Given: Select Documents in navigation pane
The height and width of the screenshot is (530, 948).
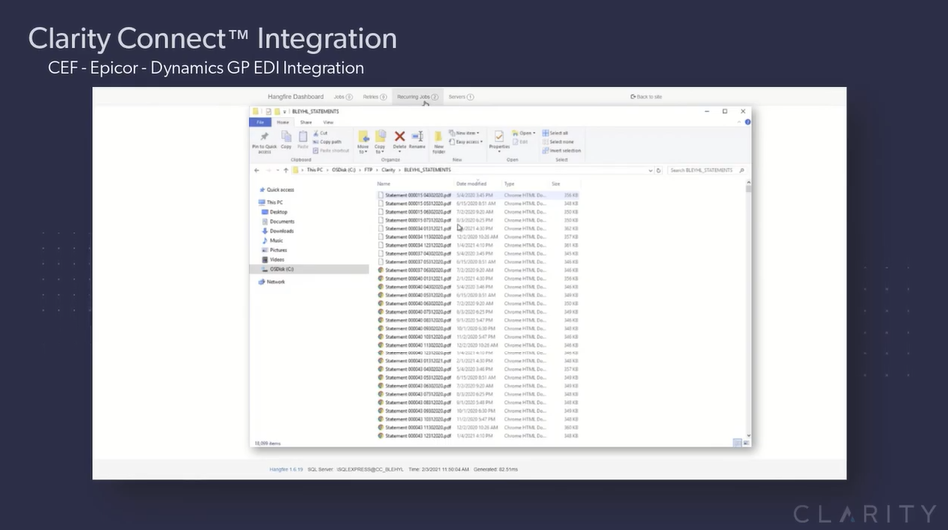Looking at the screenshot, I should click(278, 222).
